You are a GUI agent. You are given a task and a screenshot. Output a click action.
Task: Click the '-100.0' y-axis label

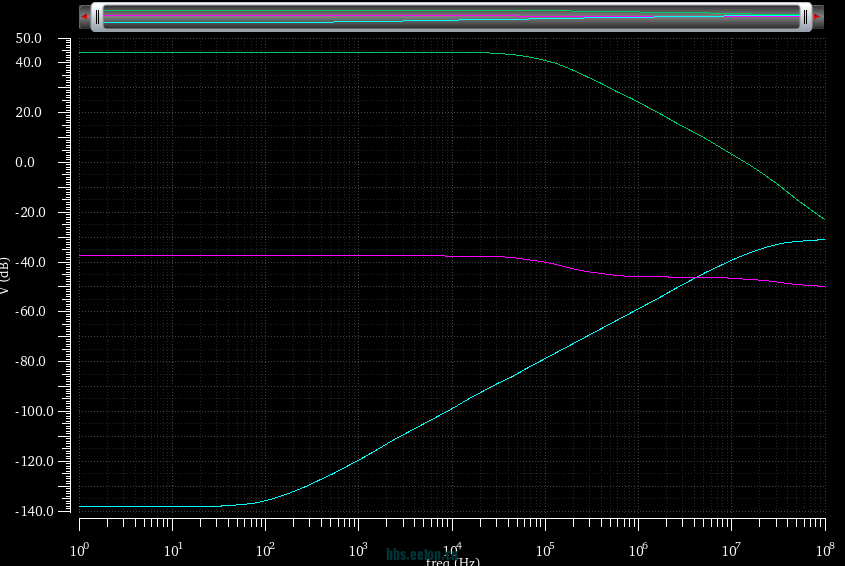point(34,412)
